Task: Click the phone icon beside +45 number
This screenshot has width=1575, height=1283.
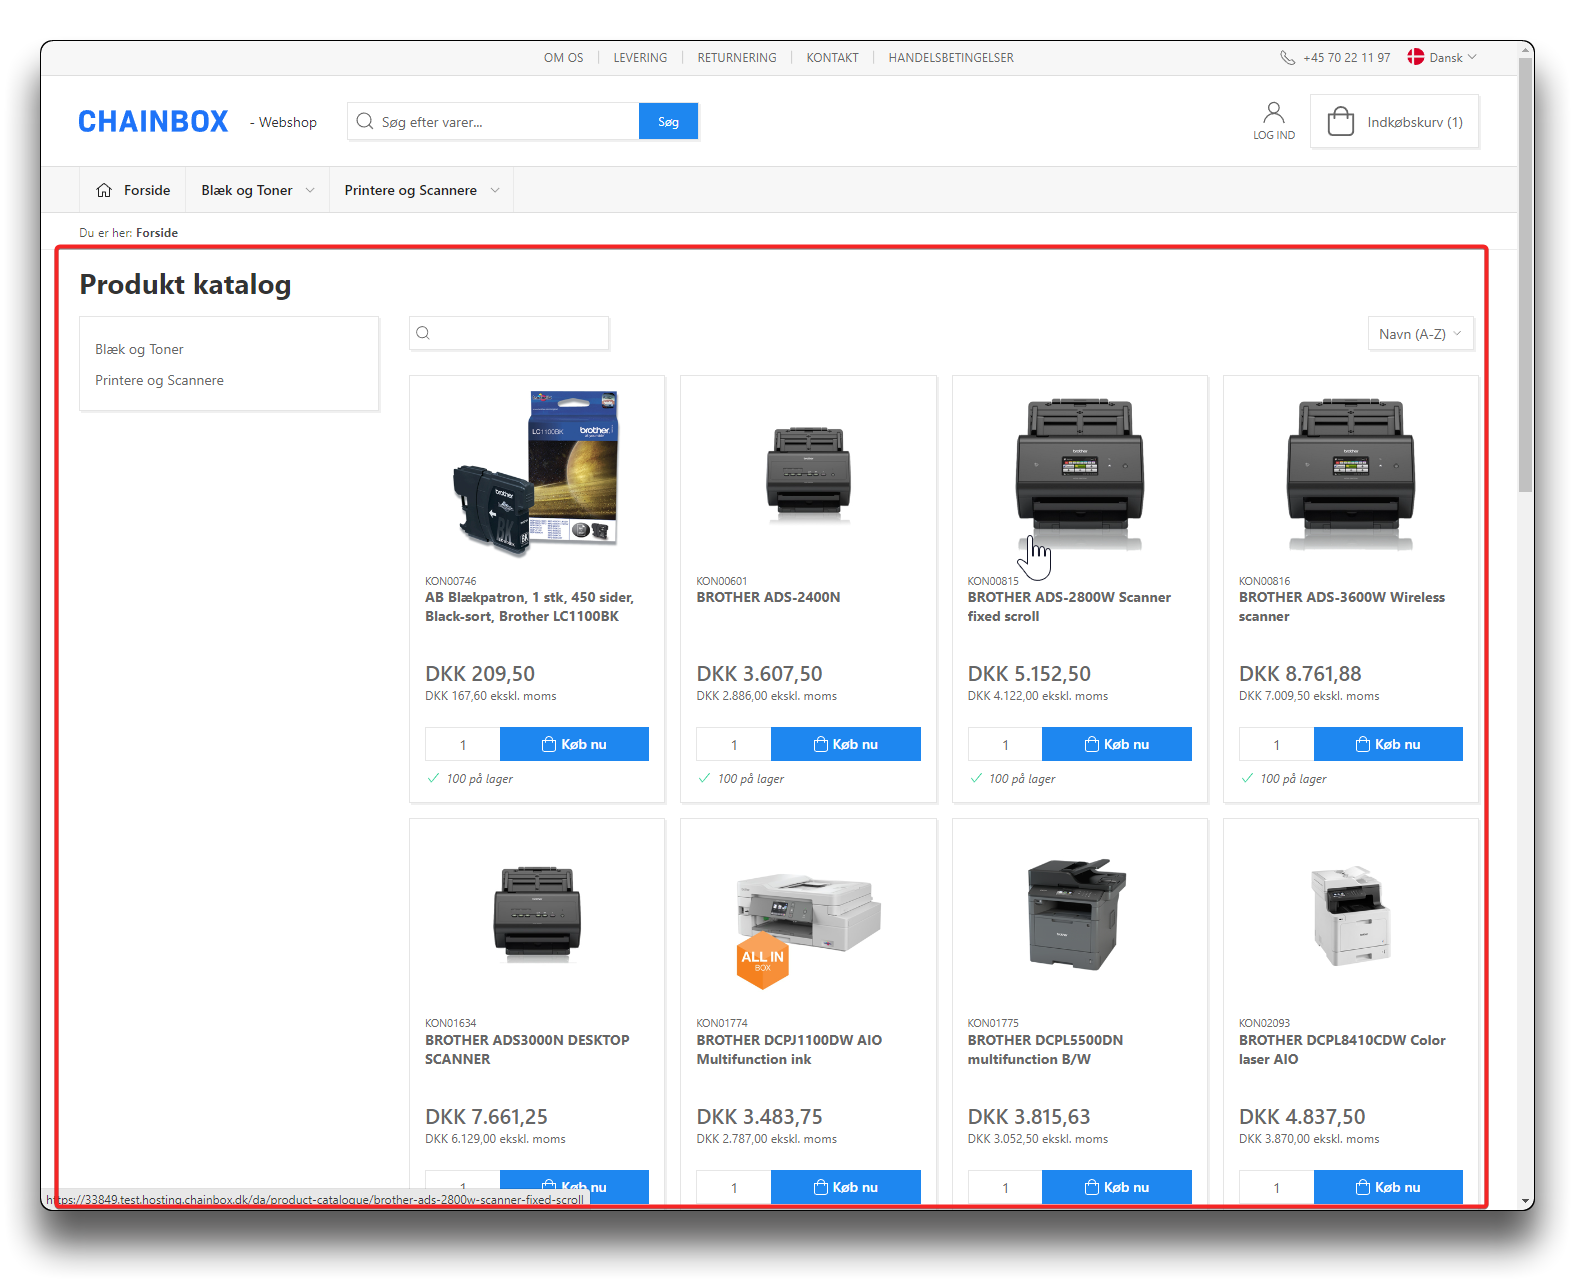Action: click(x=1287, y=58)
